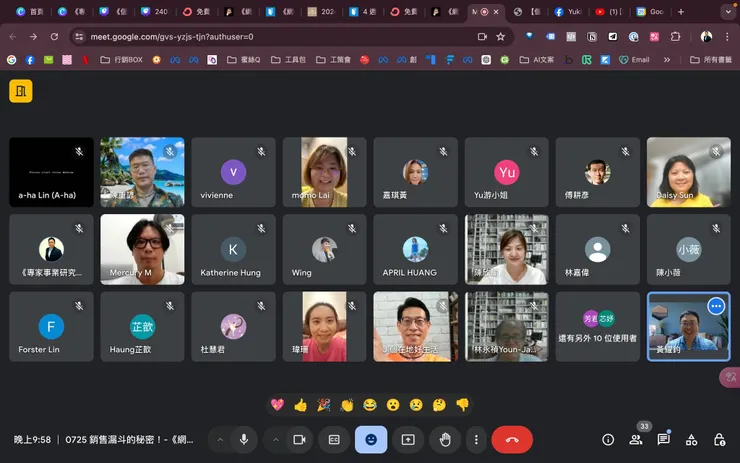Open the tile showing 10 other users
The image size is (740, 463).
[x=597, y=327]
